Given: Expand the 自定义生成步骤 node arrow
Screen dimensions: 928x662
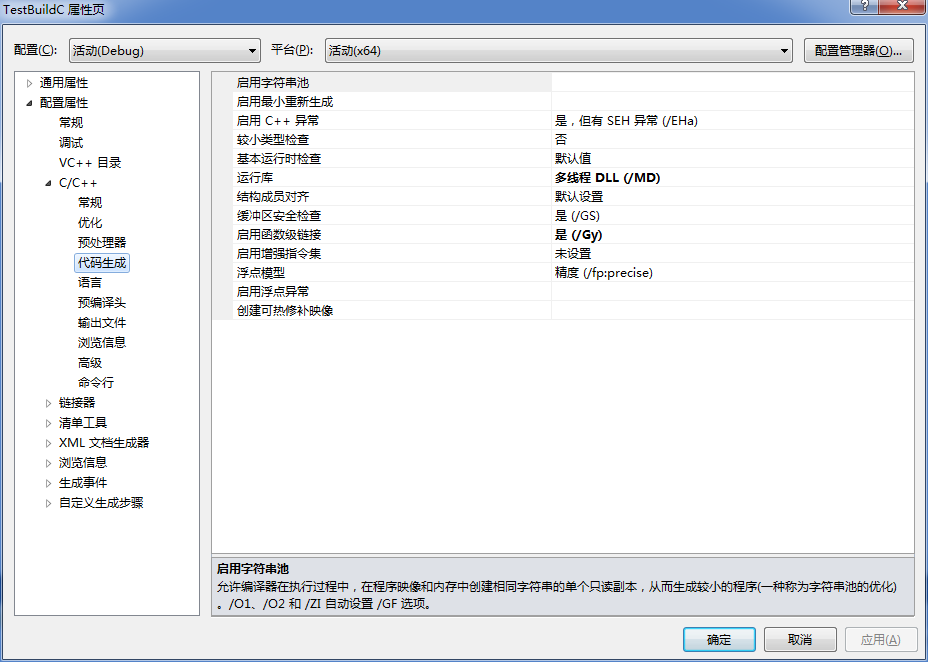Looking at the screenshot, I should (x=49, y=503).
